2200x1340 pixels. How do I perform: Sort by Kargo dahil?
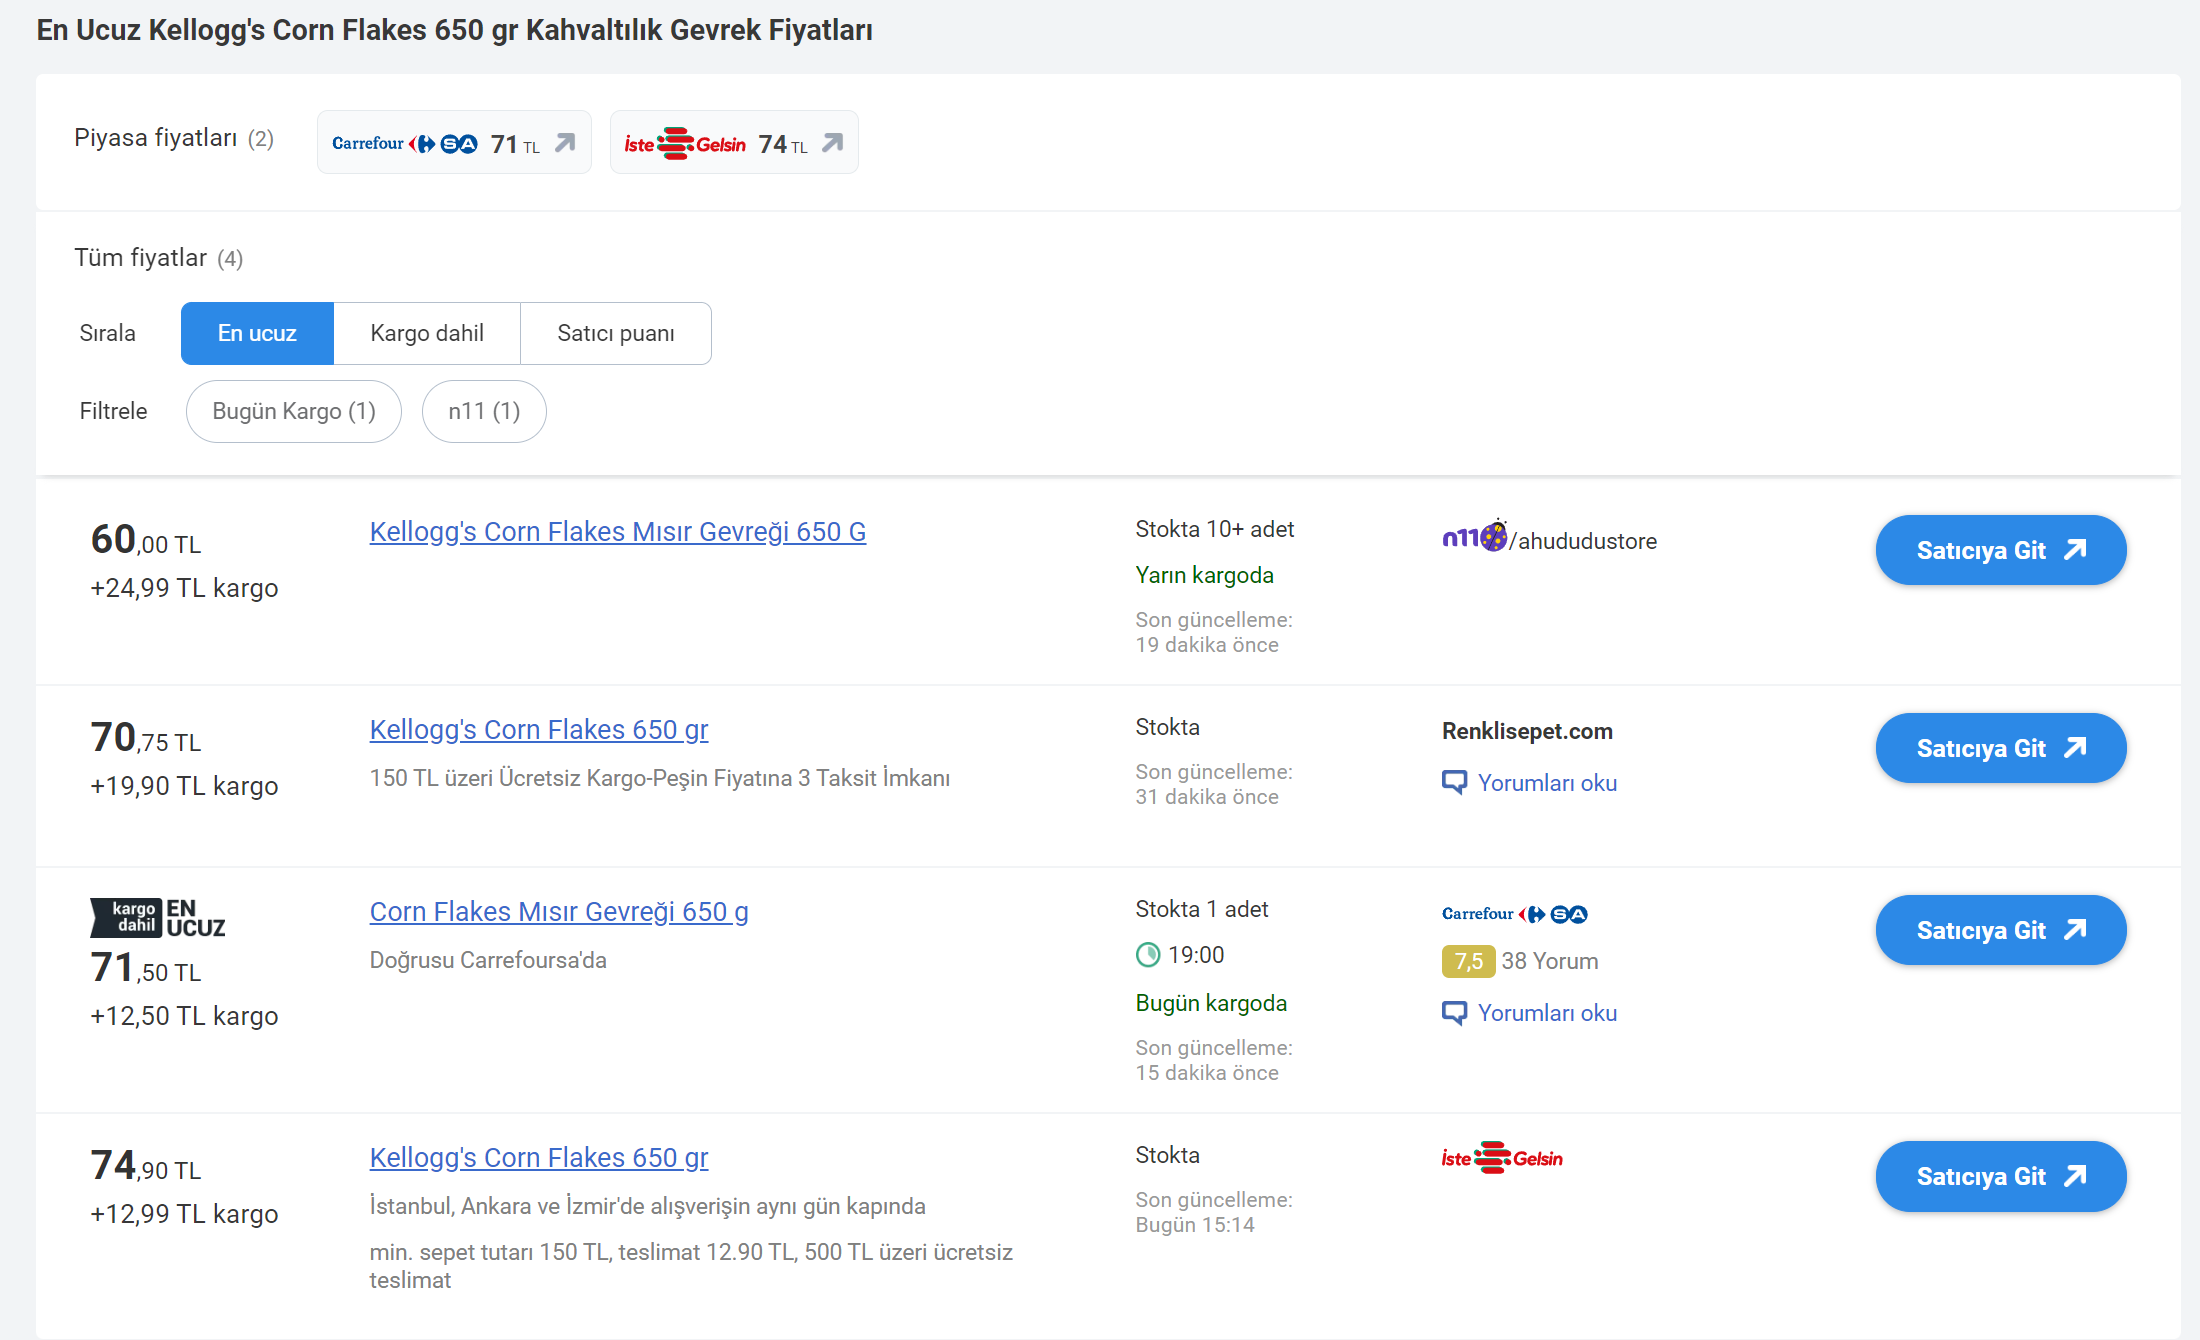point(427,333)
